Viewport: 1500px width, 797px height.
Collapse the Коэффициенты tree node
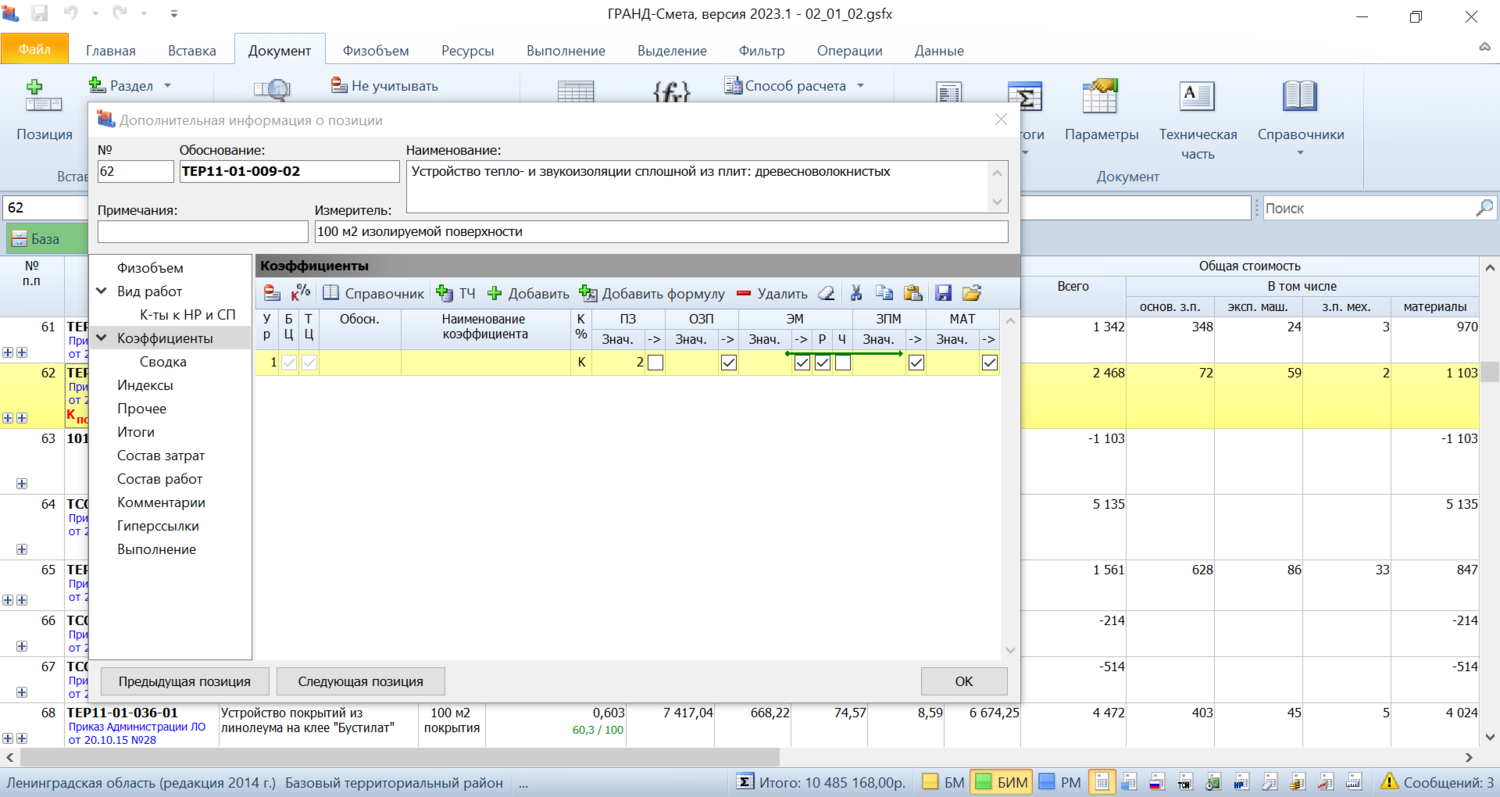click(101, 338)
